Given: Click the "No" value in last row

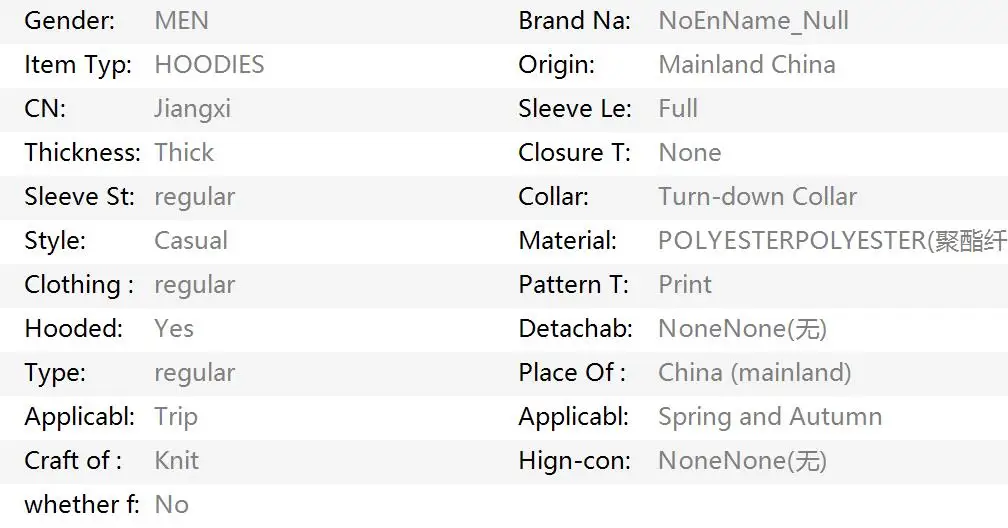Looking at the screenshot, I should tap(171, 505).
